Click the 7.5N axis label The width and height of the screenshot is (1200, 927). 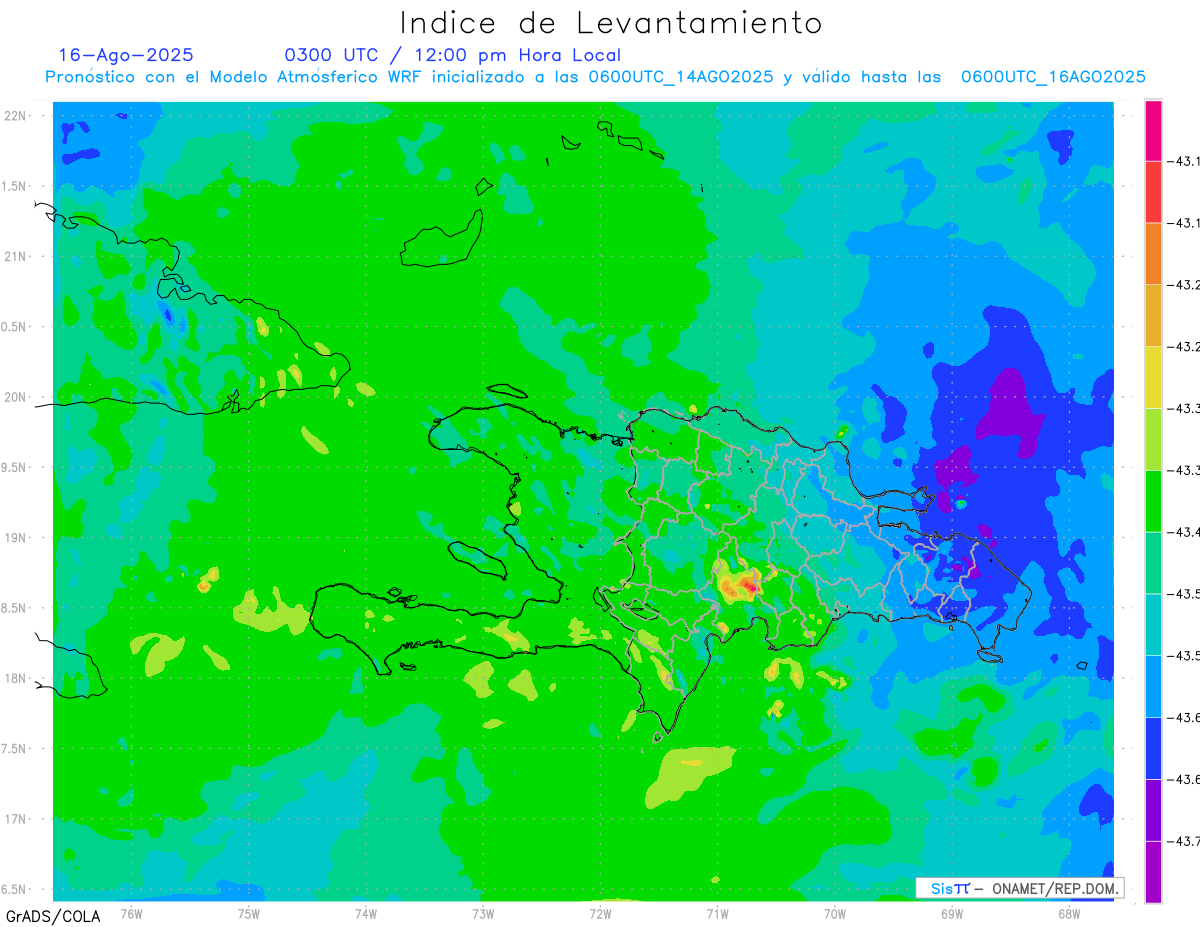(x=14, y=748)
